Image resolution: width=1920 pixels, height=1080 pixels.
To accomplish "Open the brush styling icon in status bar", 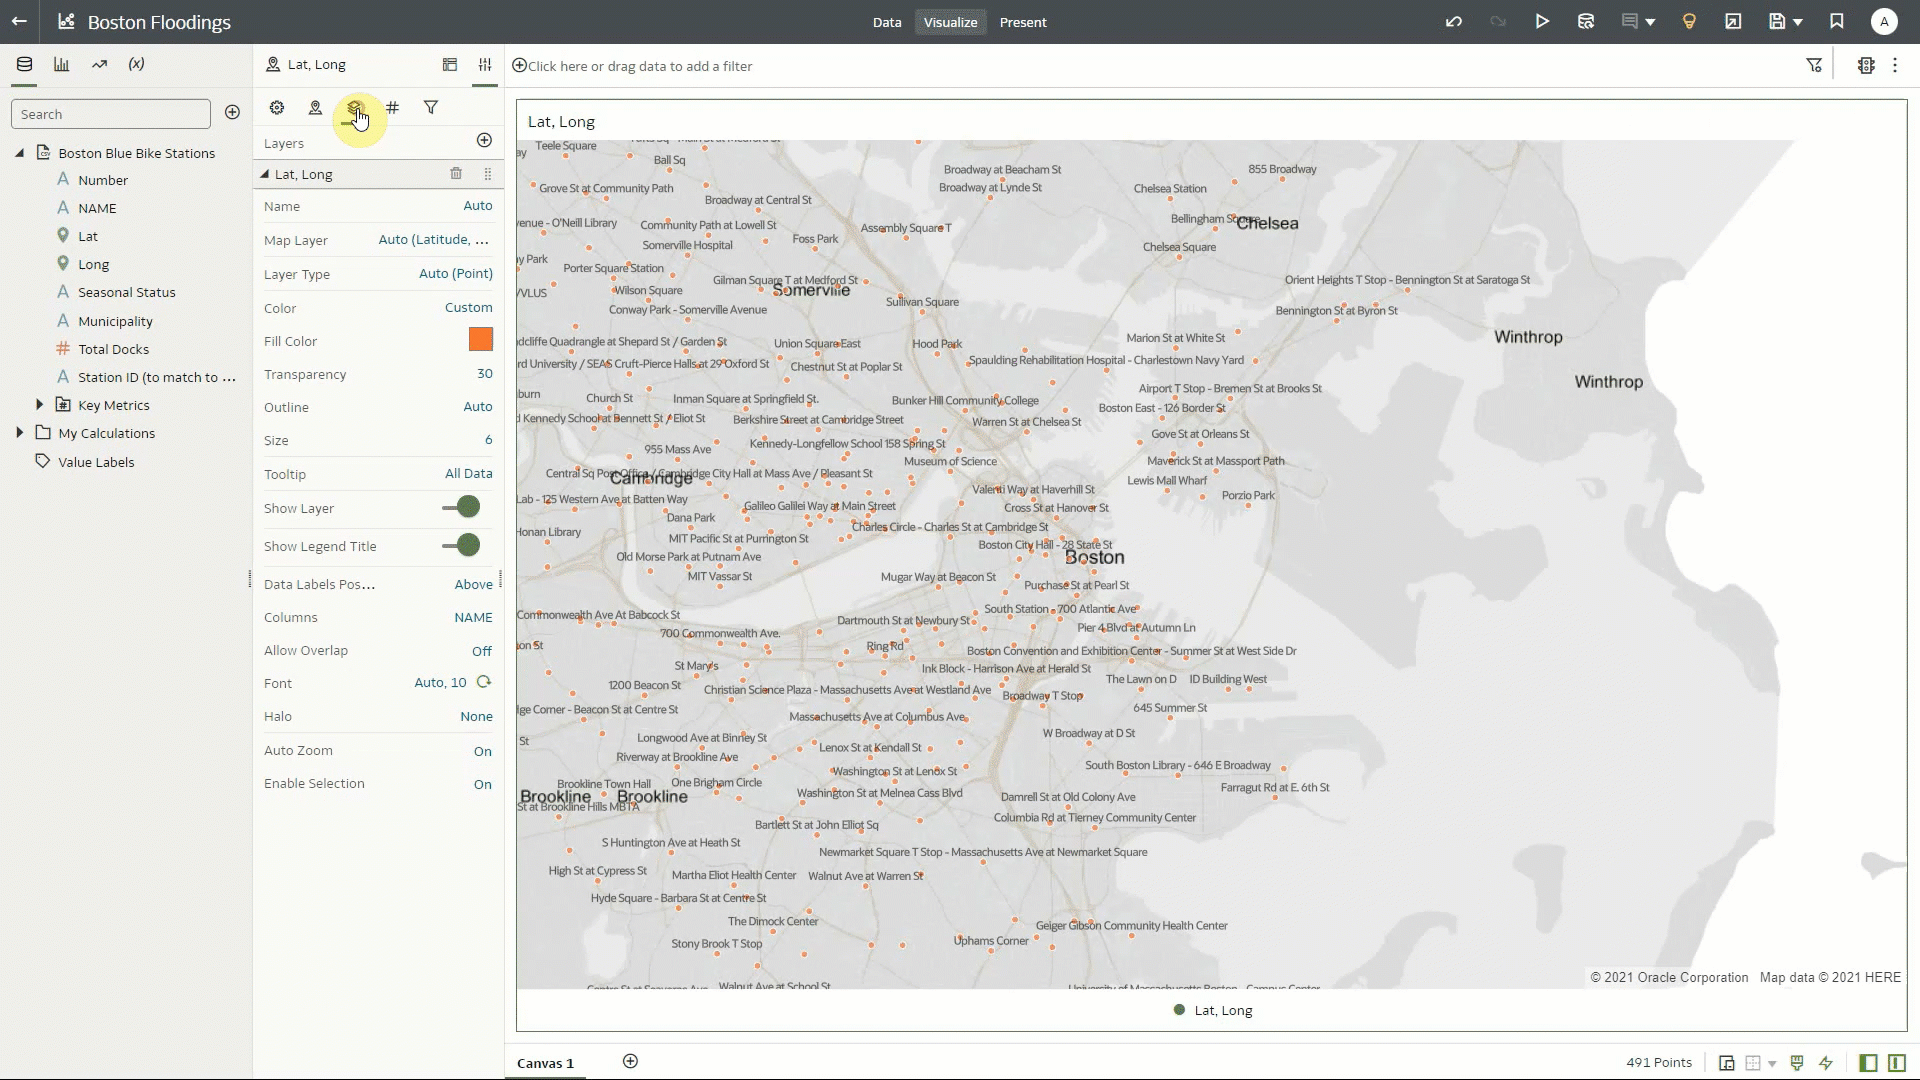I will [1797, 1062].
